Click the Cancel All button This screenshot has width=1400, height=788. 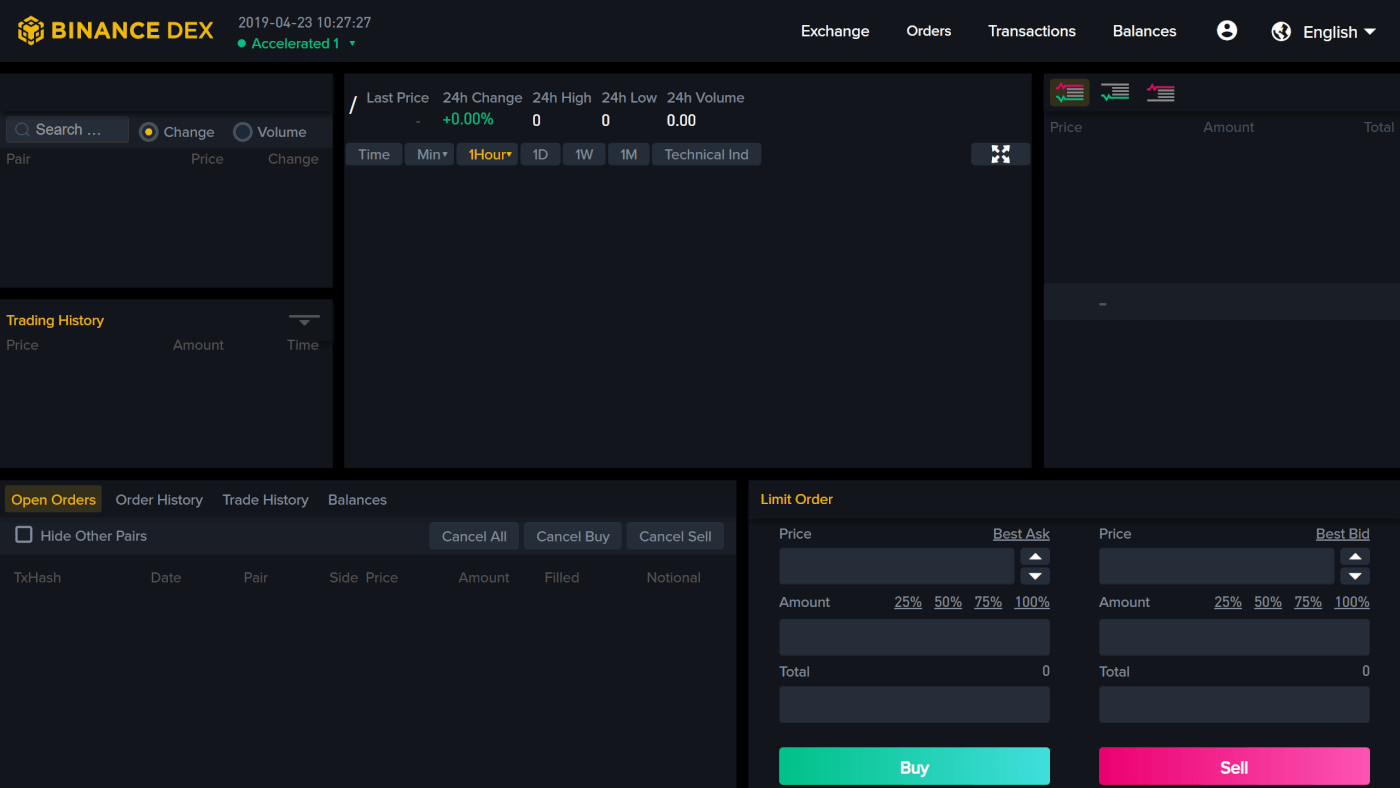[x=474, y=536]
